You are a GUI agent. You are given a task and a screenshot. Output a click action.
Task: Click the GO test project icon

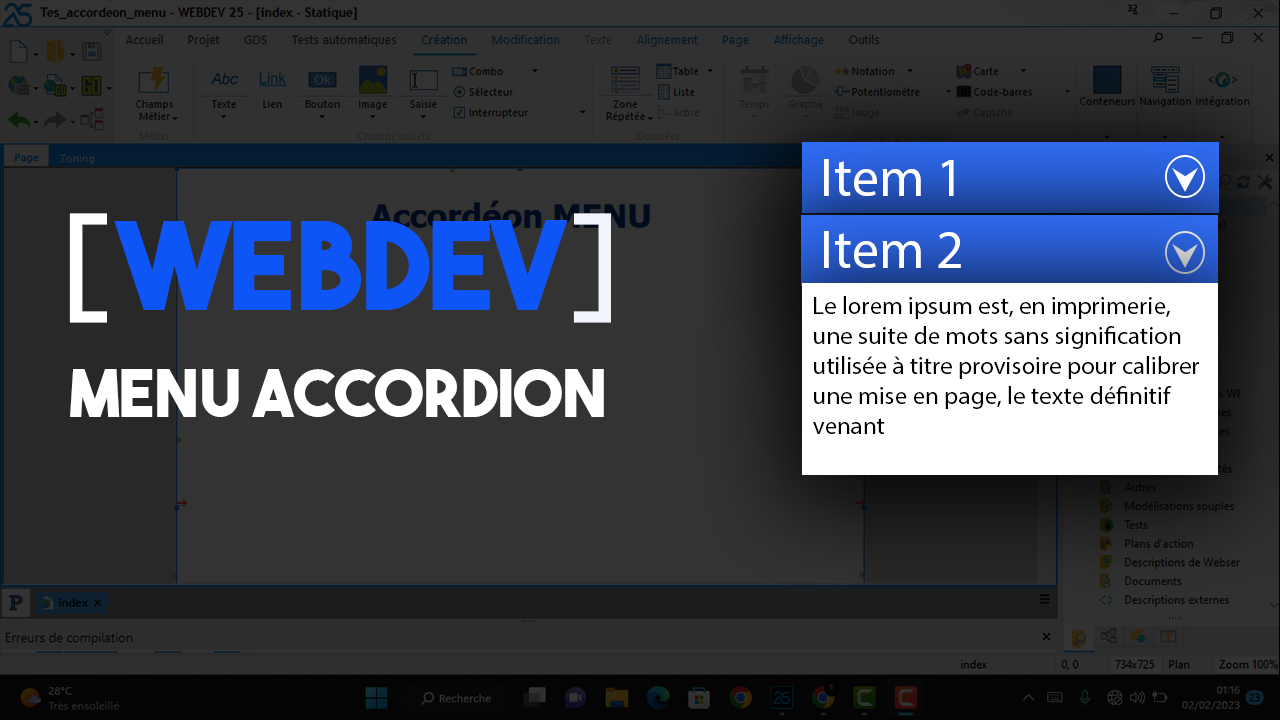pos(91,86)
